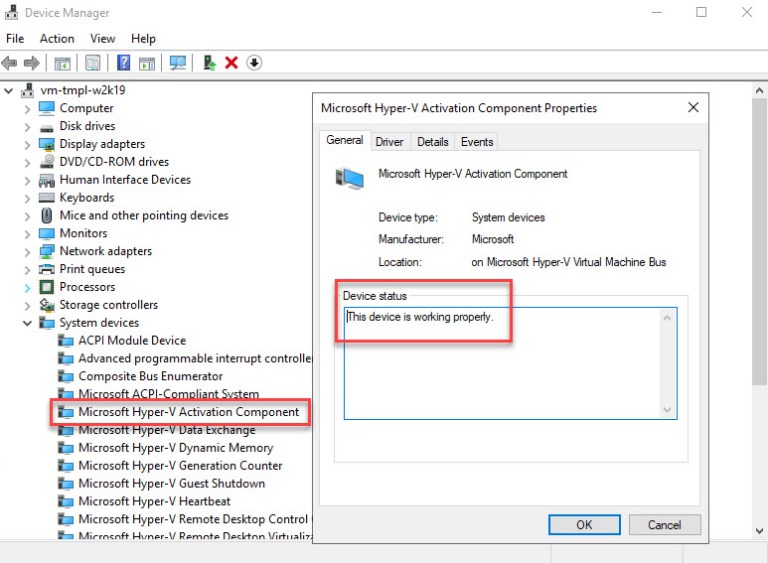Image resolution: width=768 pixels, height=563 pixels.
Task: Click the Update device driver toolbar icon
Action: [210, 63]
